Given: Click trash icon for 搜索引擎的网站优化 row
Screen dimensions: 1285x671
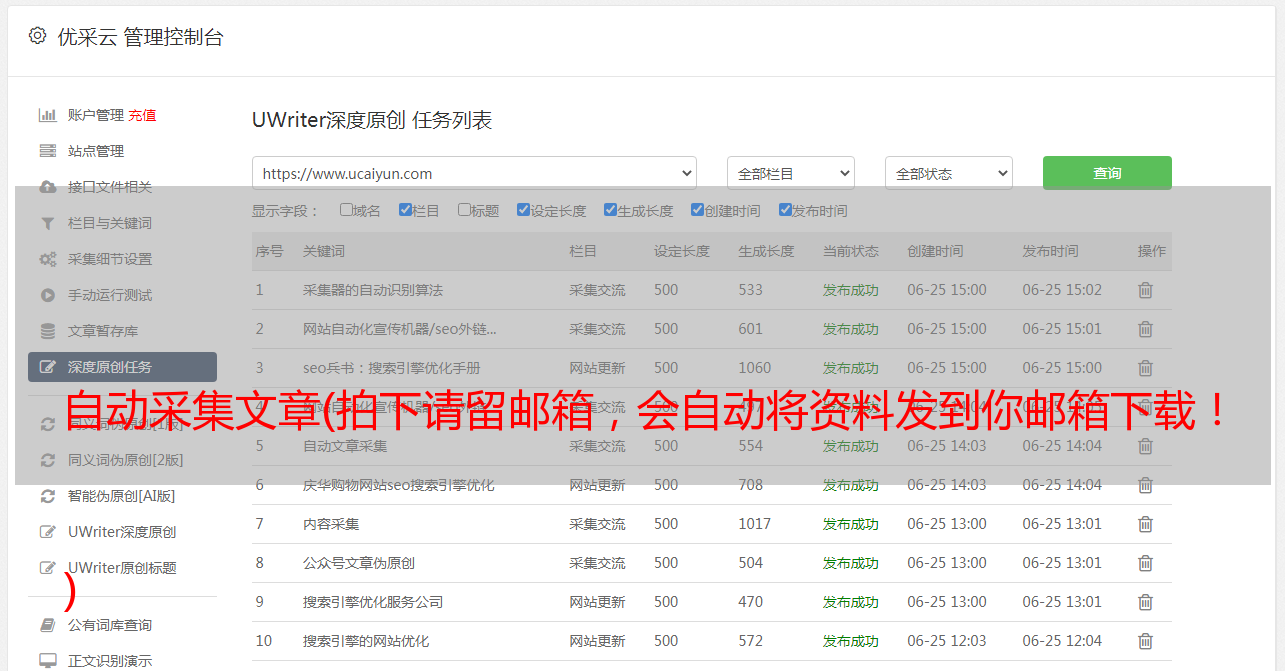Looking at the screenshot, I should coord(1145,641).
